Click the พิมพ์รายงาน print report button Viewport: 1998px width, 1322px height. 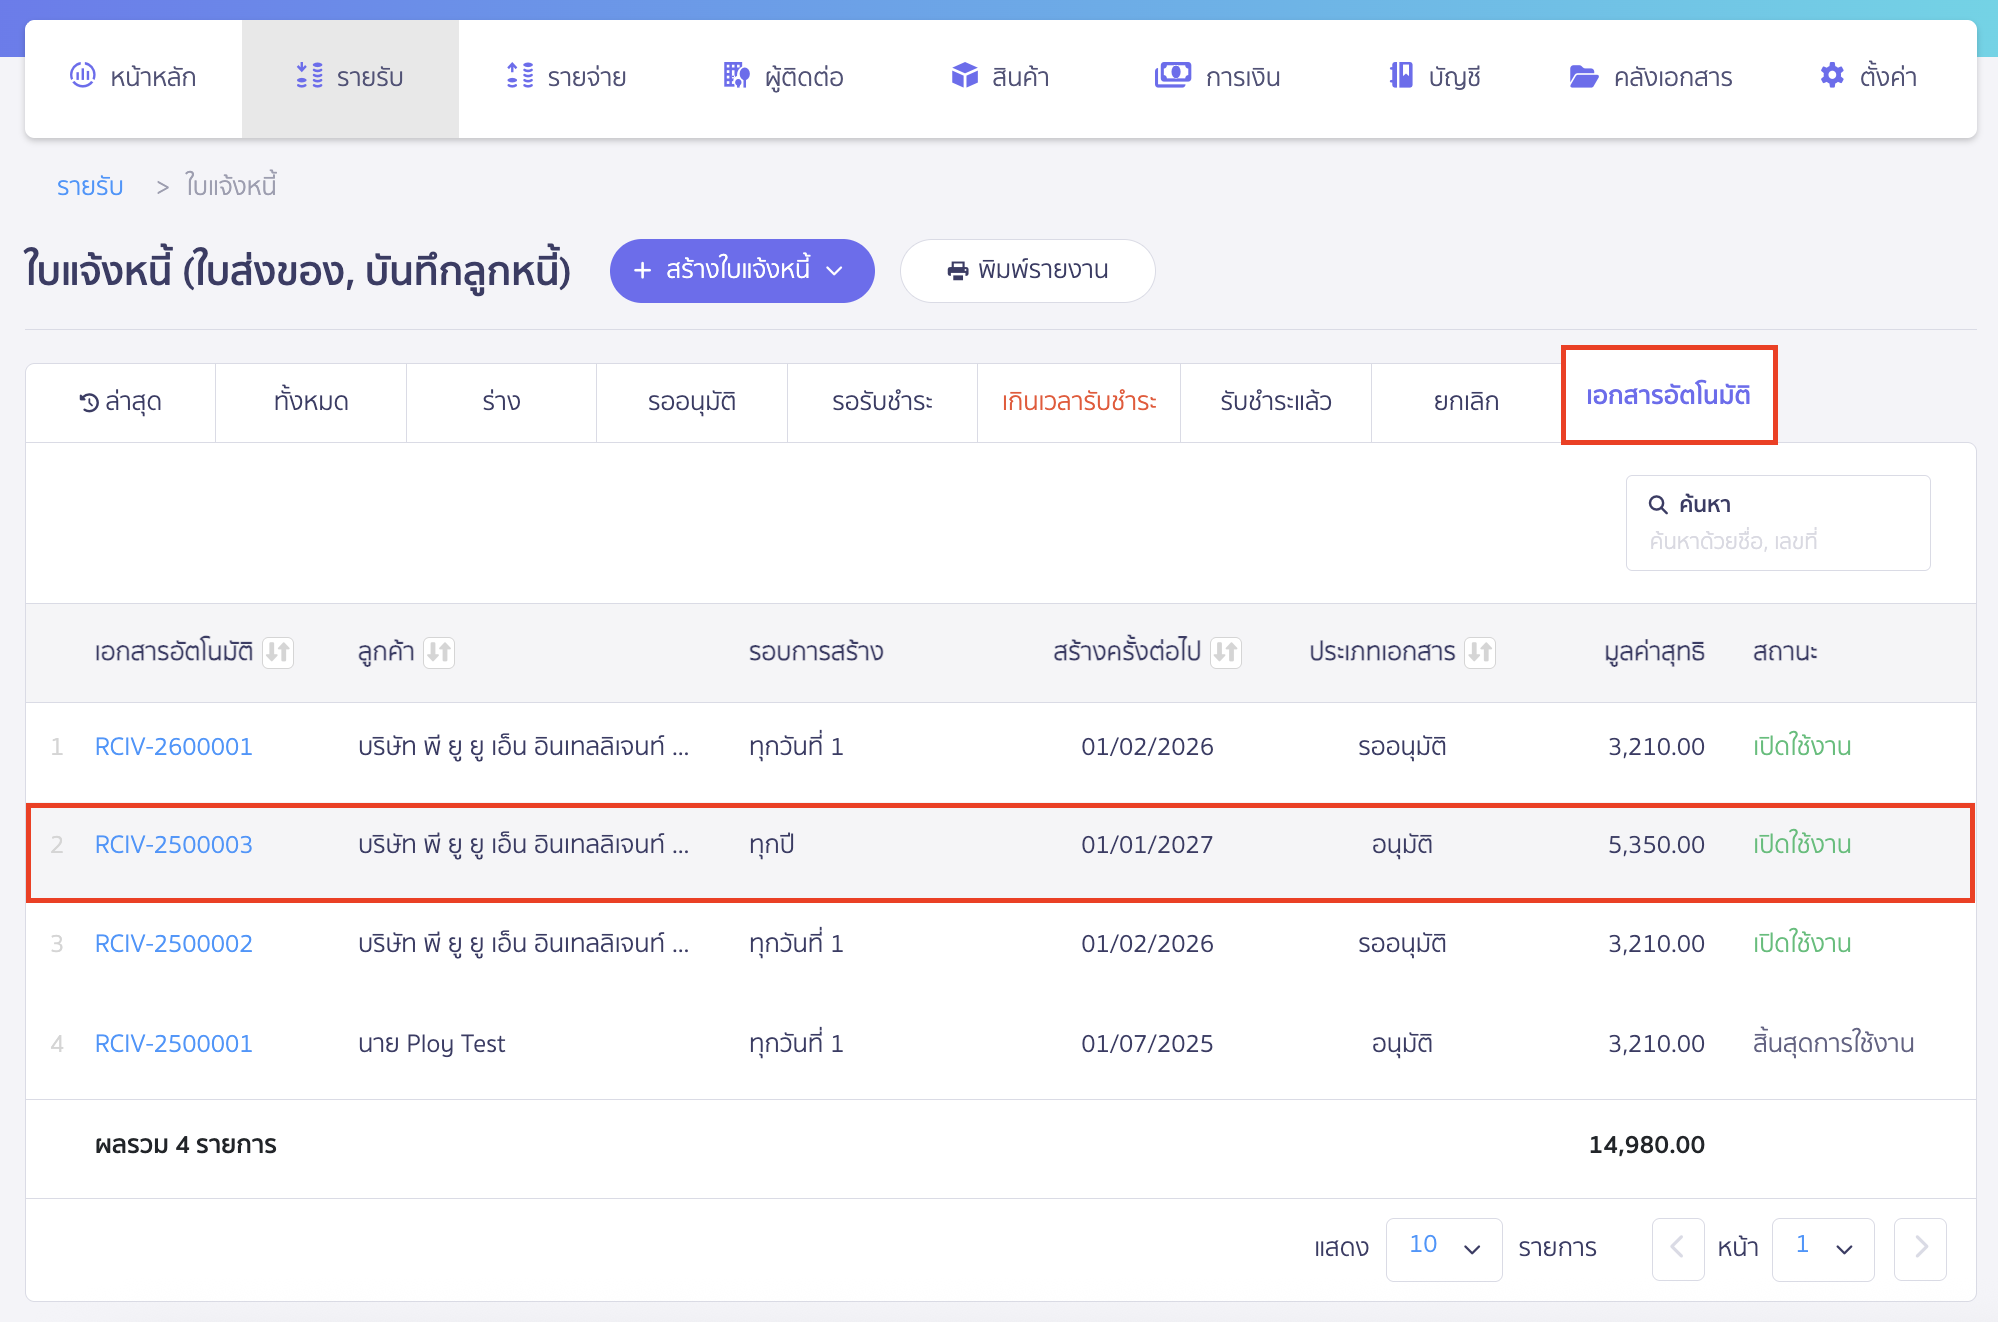click(x=1027, y=270)
